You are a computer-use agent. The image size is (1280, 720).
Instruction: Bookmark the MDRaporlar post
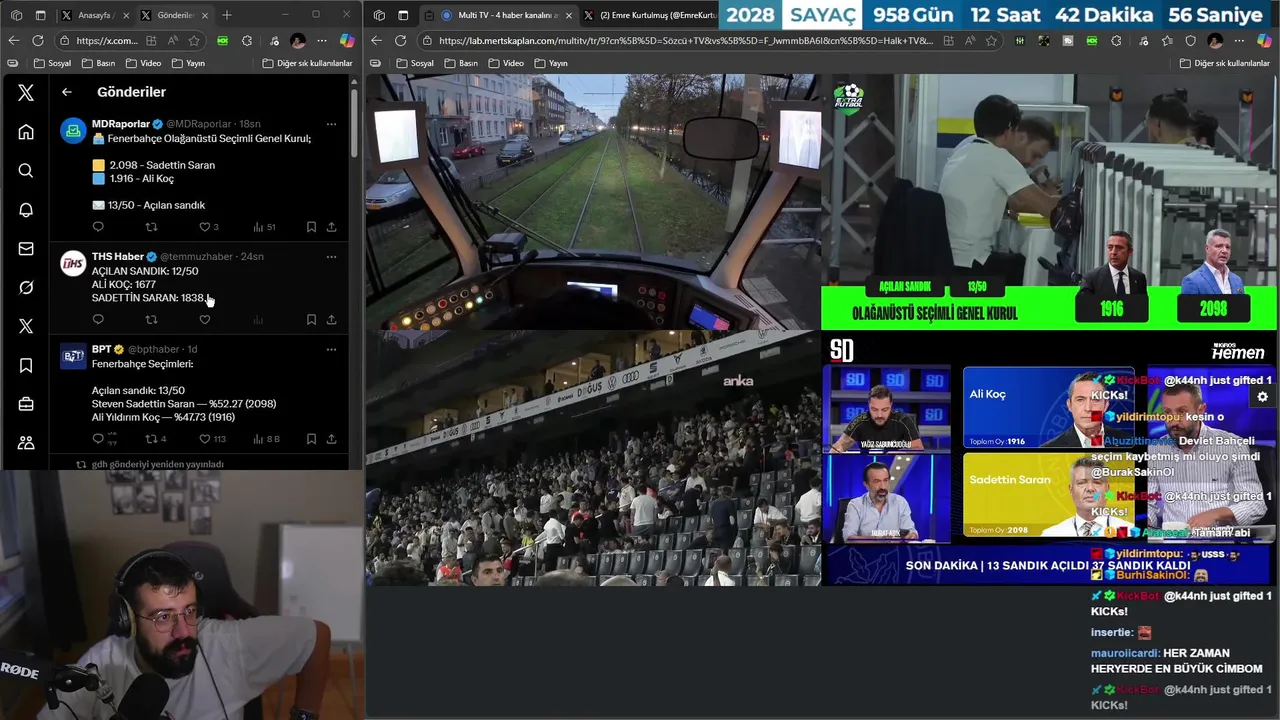click(x=311, y=227)
